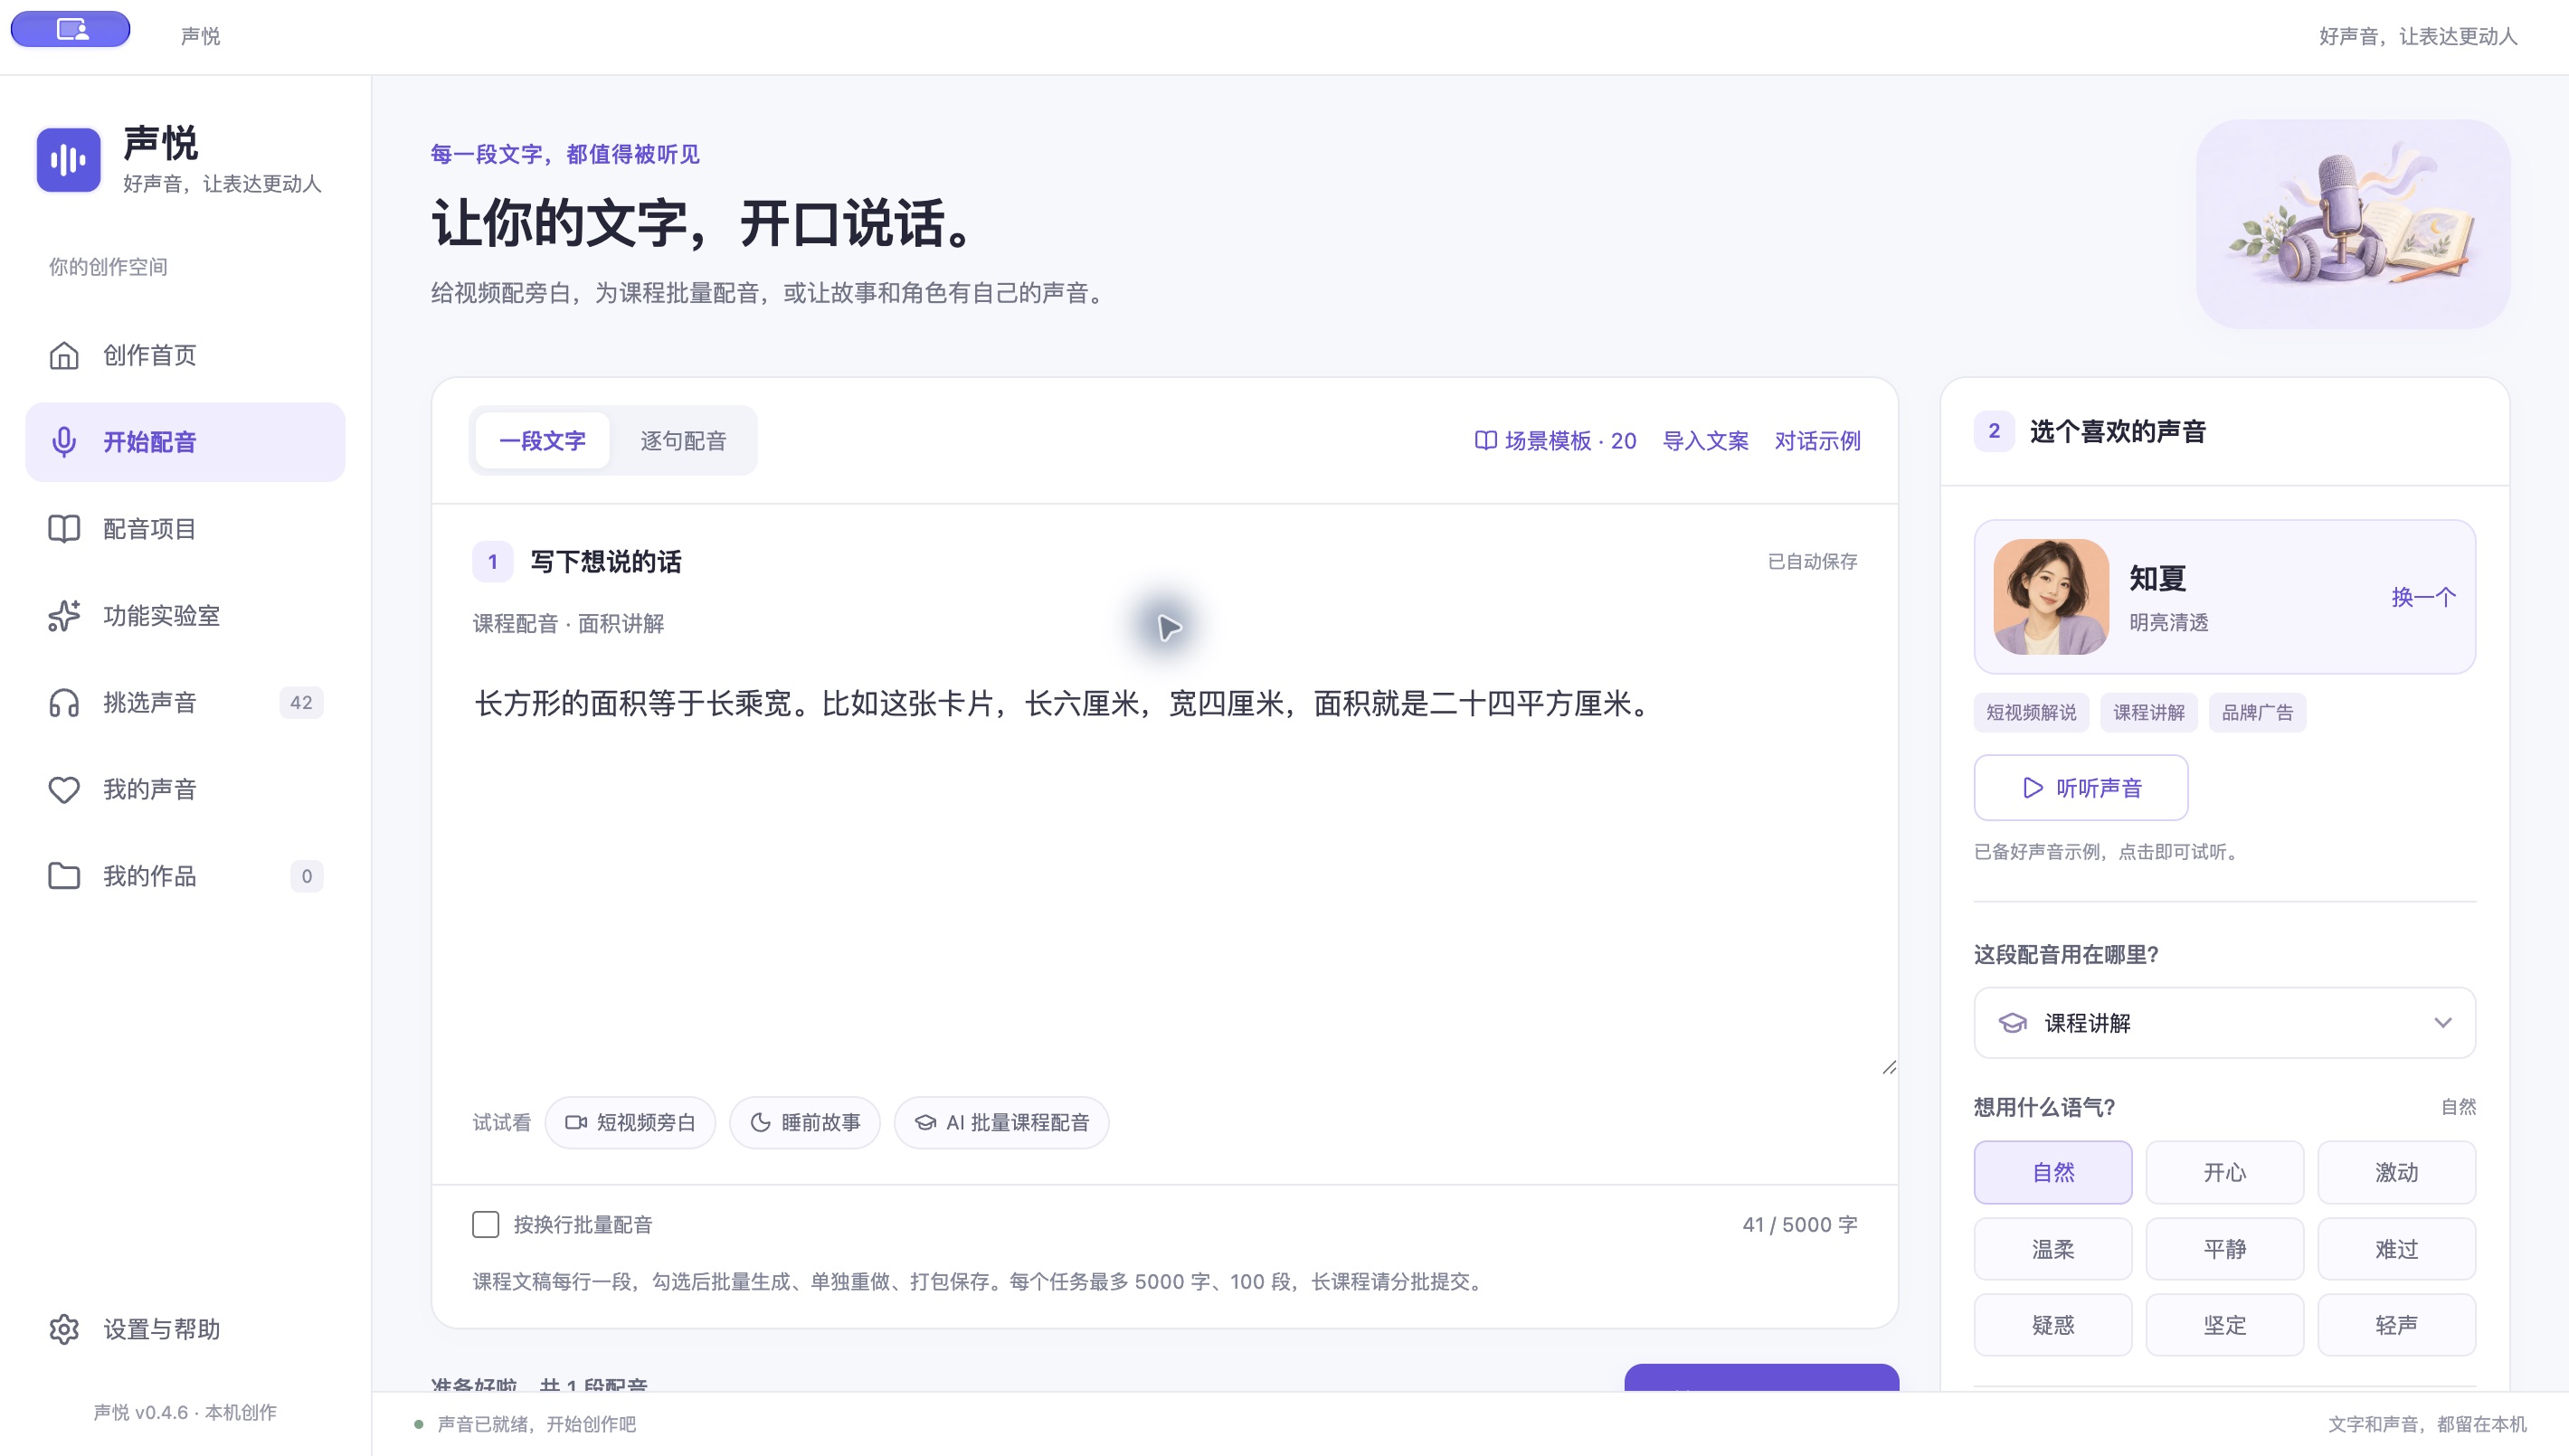Click the 声悦 waveform logo icon
2569x1456 pixels.
point(69,159)
